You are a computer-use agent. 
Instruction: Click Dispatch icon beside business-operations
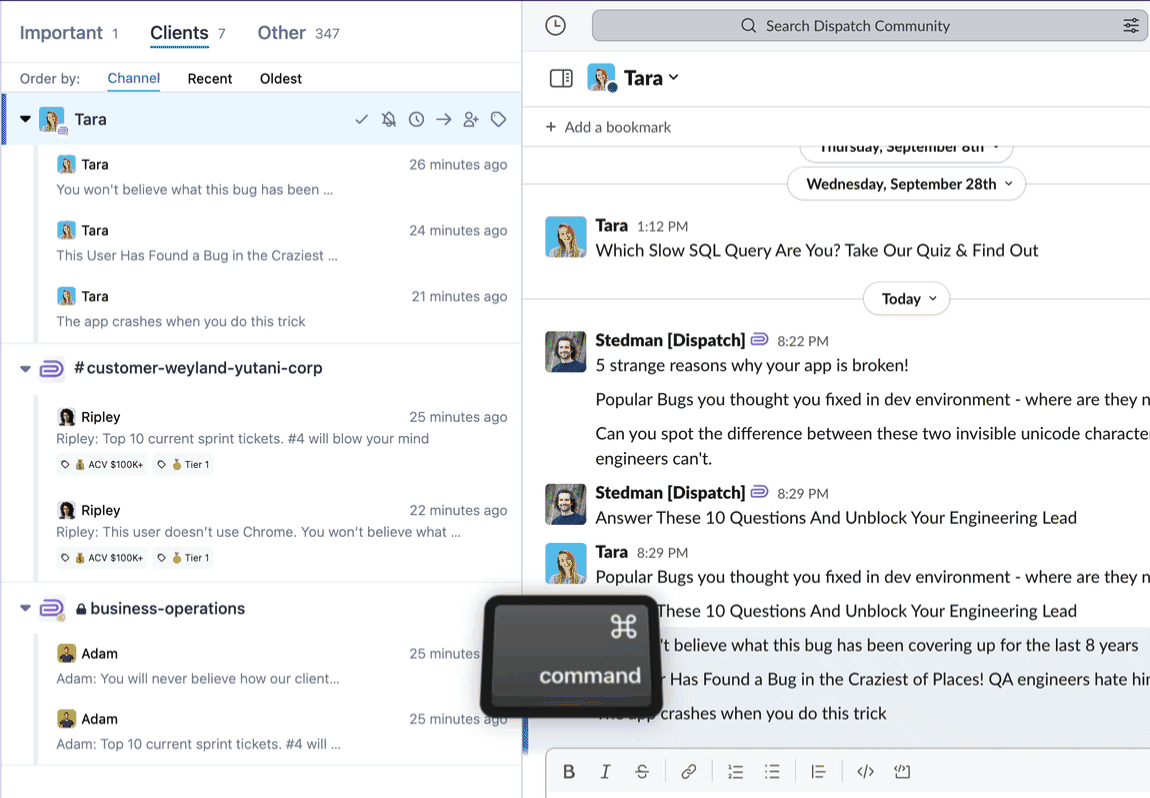[51, 609]
